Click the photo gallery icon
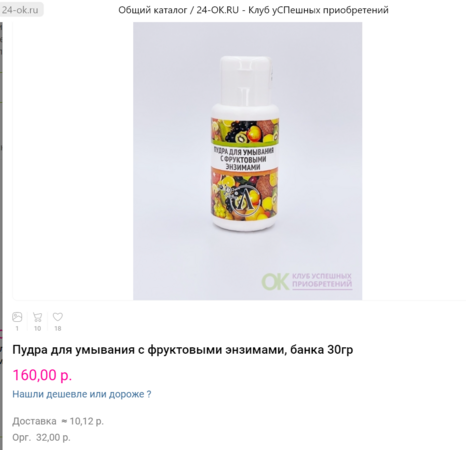 tap(17, 317)
